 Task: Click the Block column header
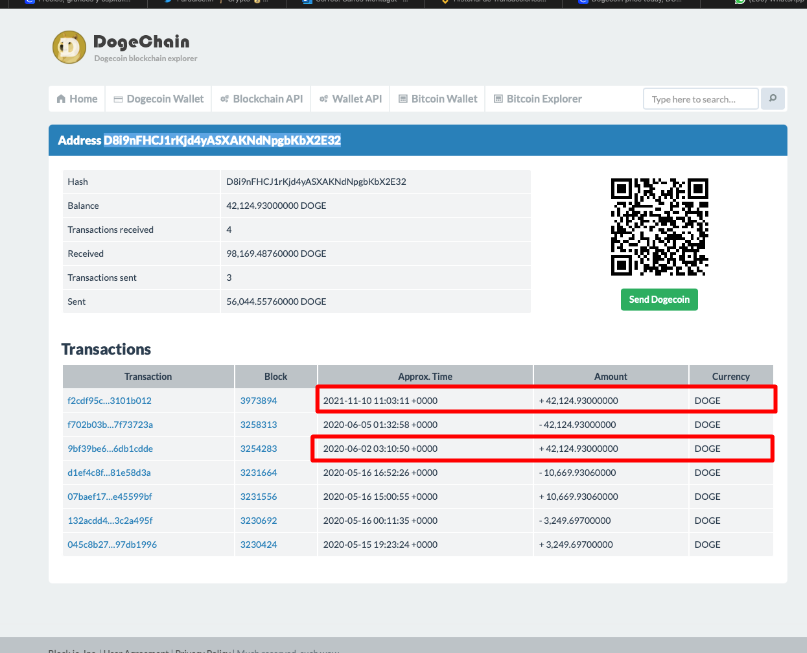click(276, 377)
